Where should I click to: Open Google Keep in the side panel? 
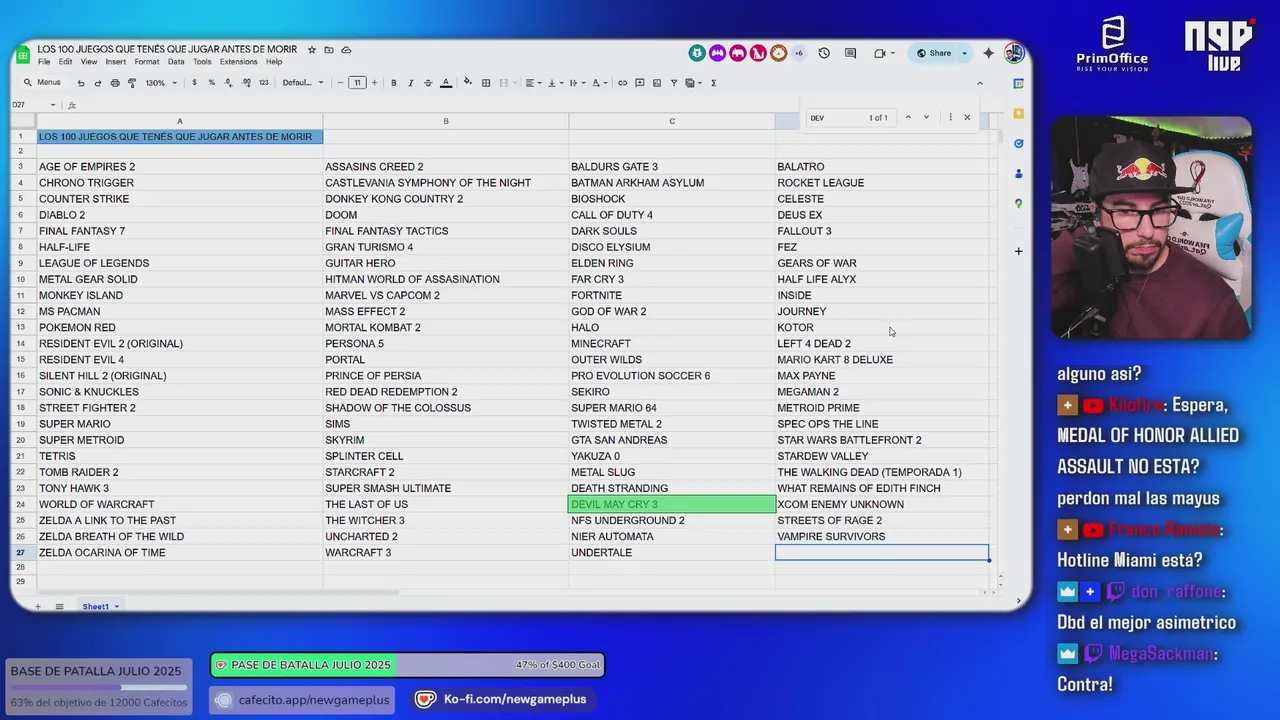[1018, 113]
